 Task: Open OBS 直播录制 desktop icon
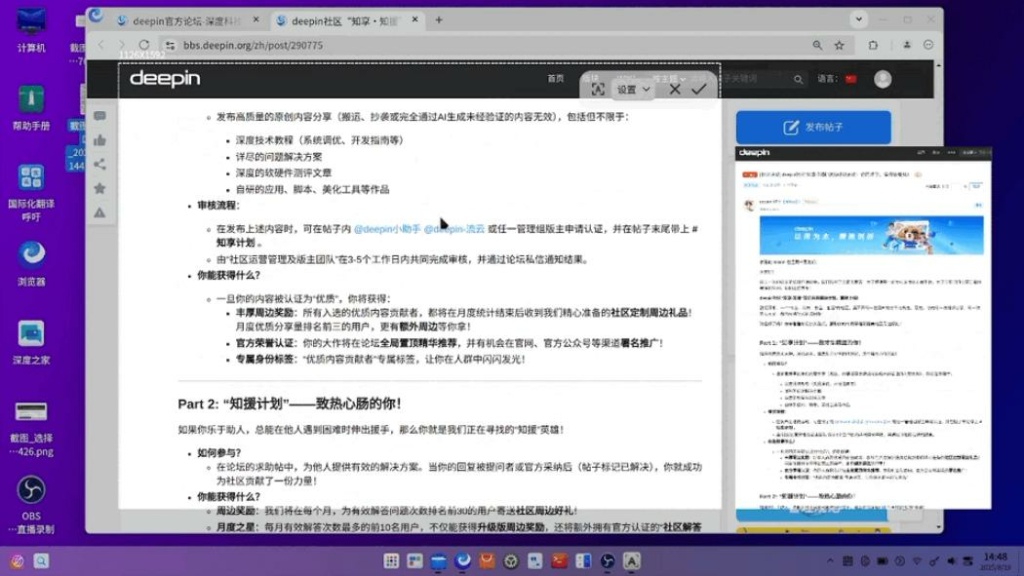click(x=31, y=490)
